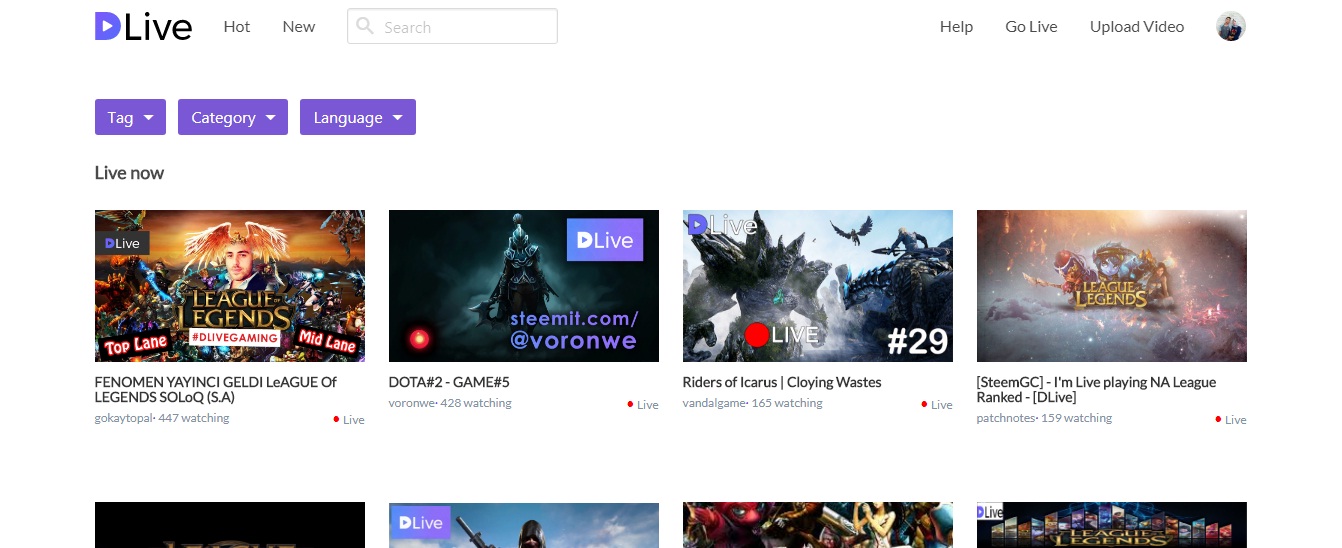Open FENOMEN YAYINCI League of Legends thumbnail
1342x548 pixels.
tap(230, 286)
